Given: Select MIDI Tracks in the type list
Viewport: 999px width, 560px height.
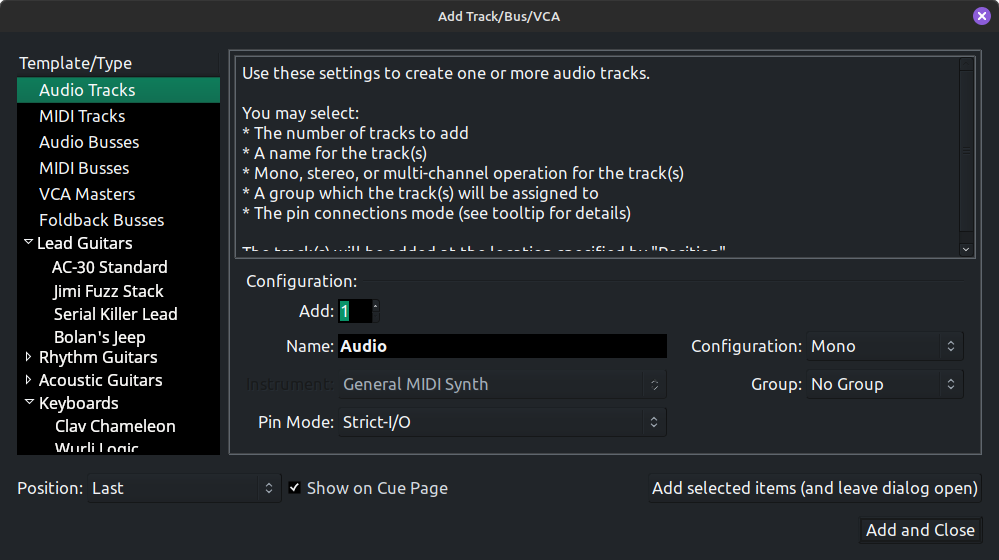Looking at the screenshot, I should 82,116.
